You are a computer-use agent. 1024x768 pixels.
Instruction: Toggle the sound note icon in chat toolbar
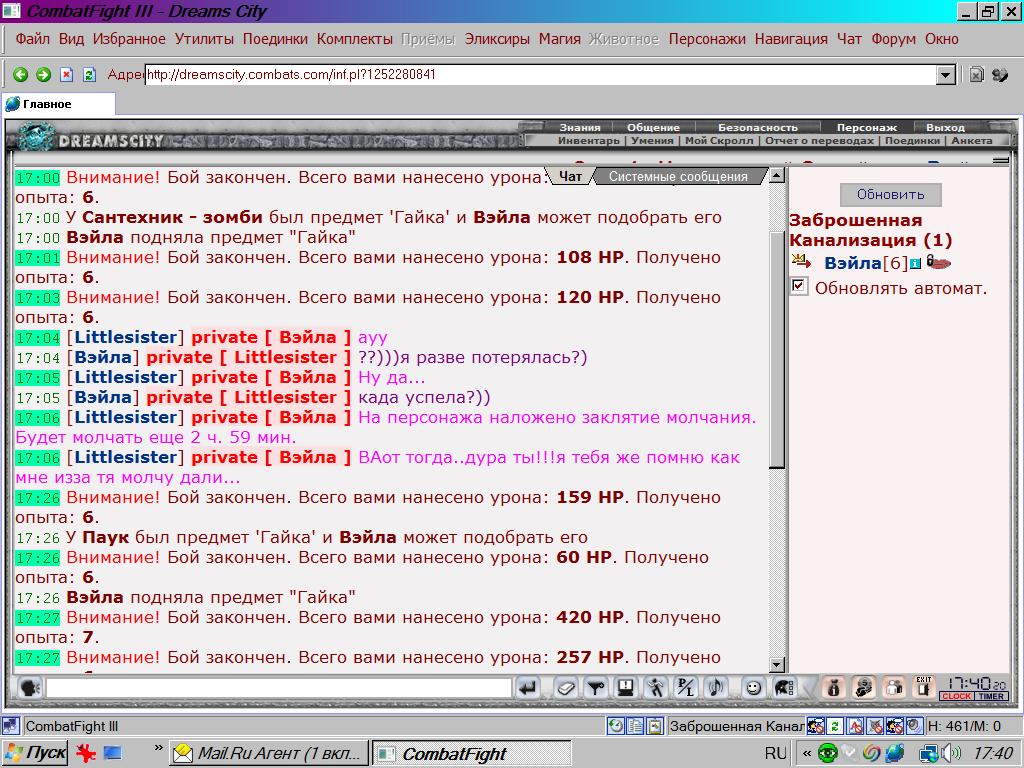716,688
